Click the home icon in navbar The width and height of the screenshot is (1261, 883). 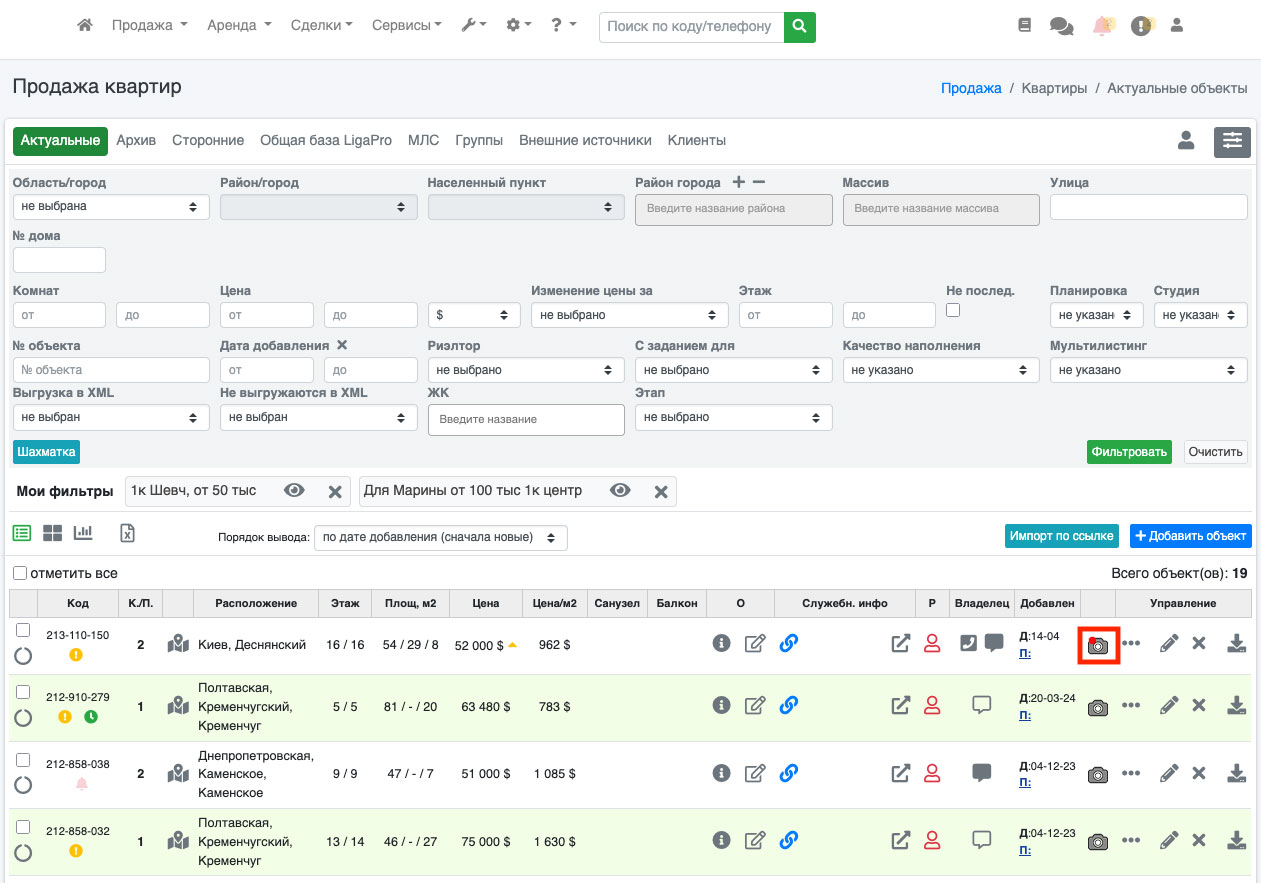(x=85, y=26)
